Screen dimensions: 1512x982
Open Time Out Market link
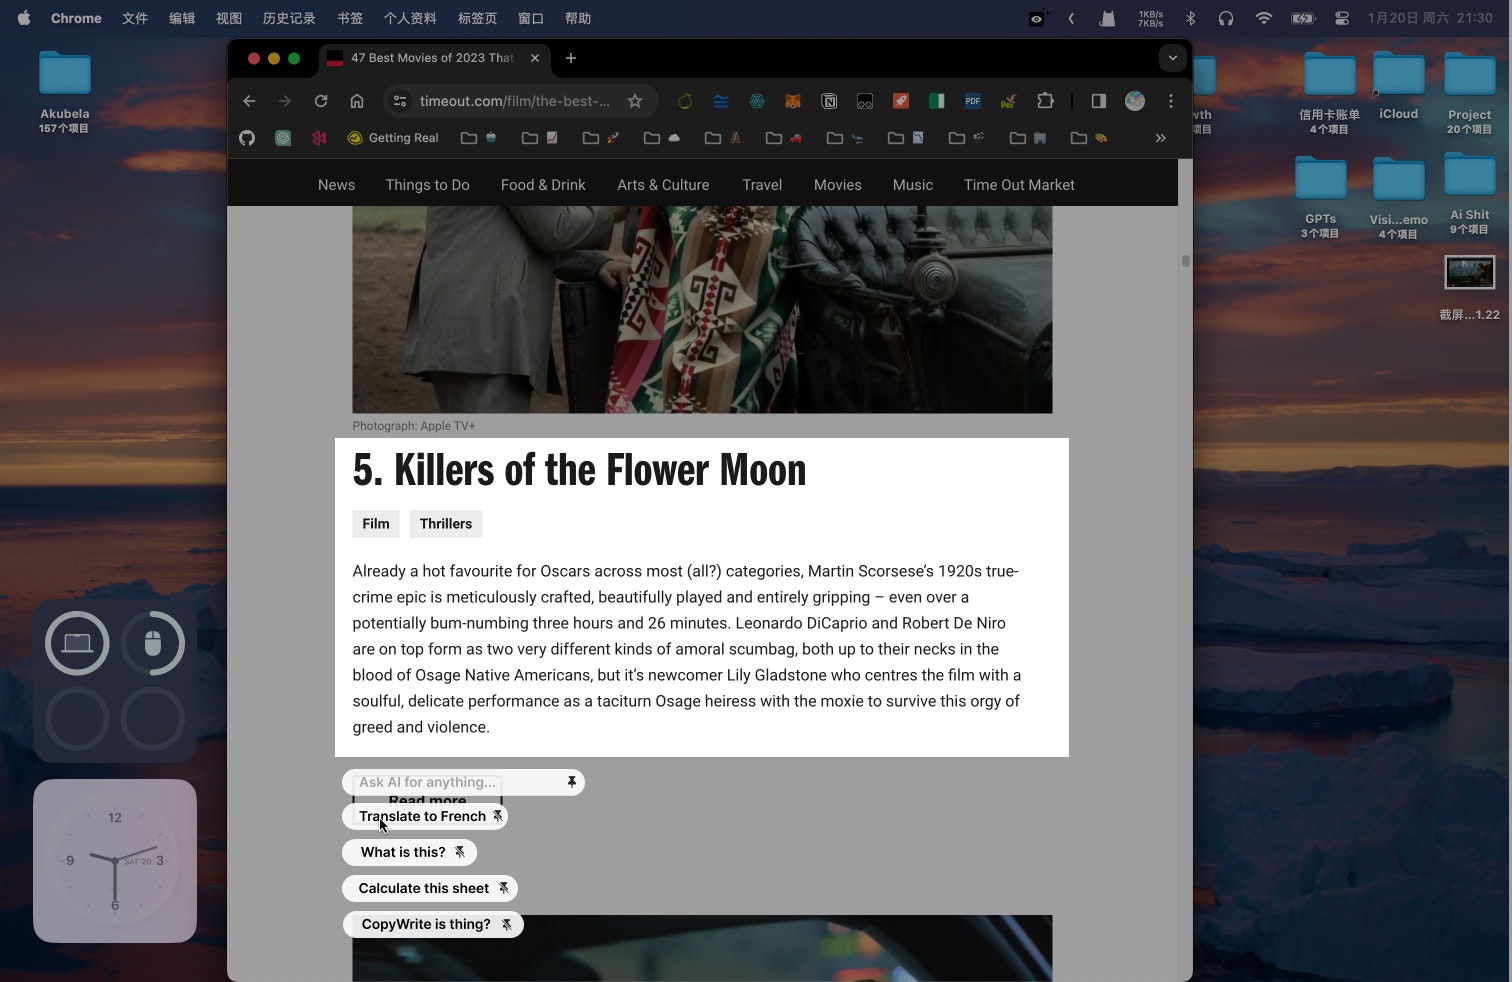point(1019,185)
